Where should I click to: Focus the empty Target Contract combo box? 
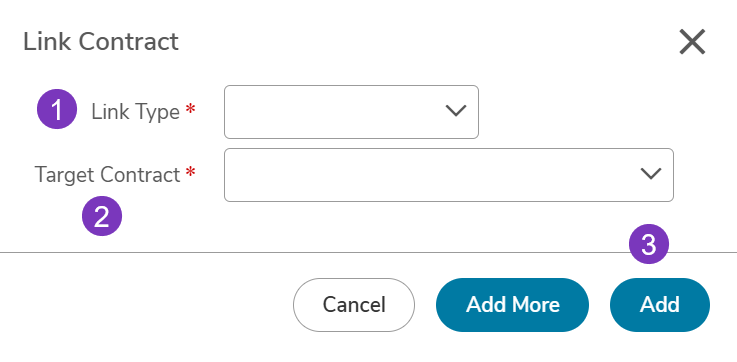pyautogui.click(x=449, y=175)
